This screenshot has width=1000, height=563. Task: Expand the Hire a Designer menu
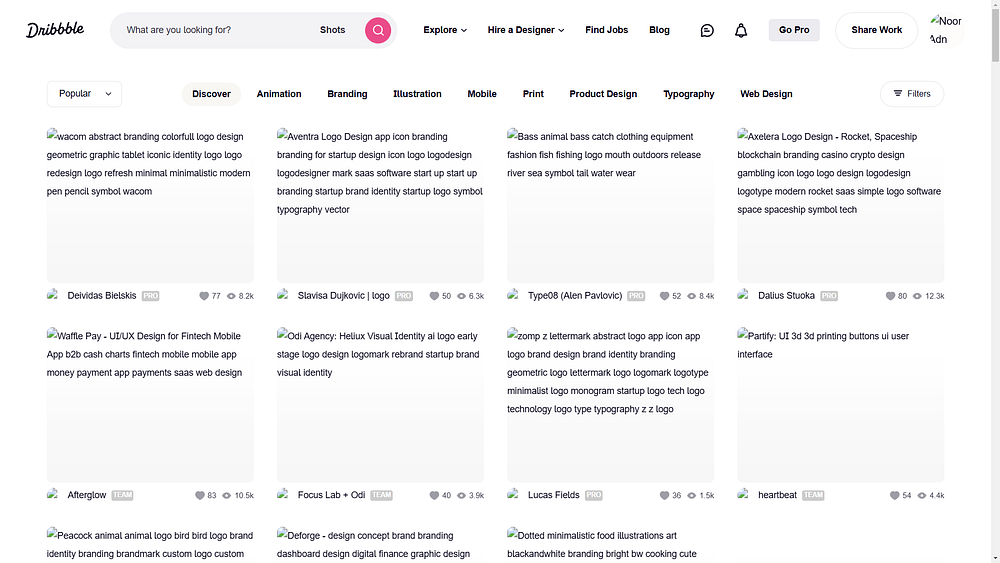pyautogui.click(x=526, y=30)
